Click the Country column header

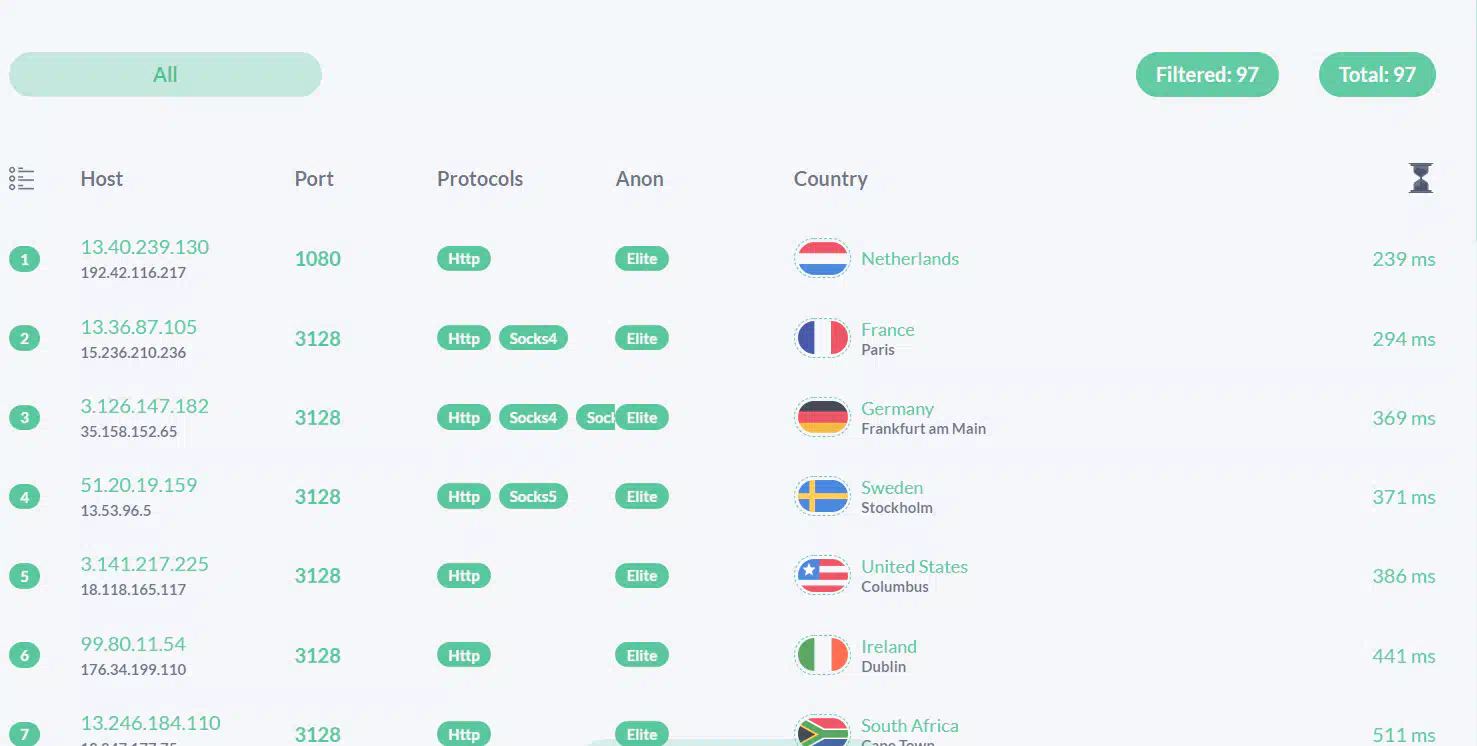coord(830,179)
